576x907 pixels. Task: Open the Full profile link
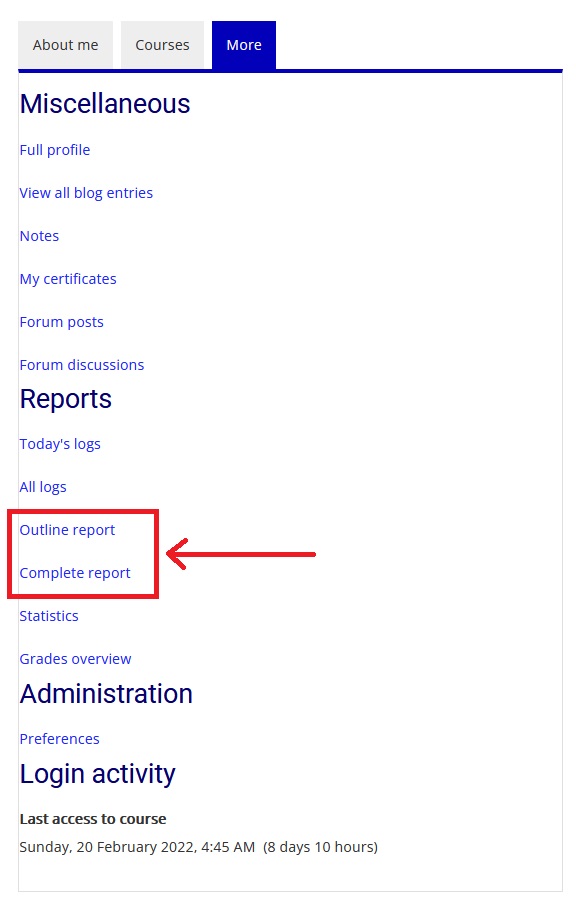coord(55,150)
